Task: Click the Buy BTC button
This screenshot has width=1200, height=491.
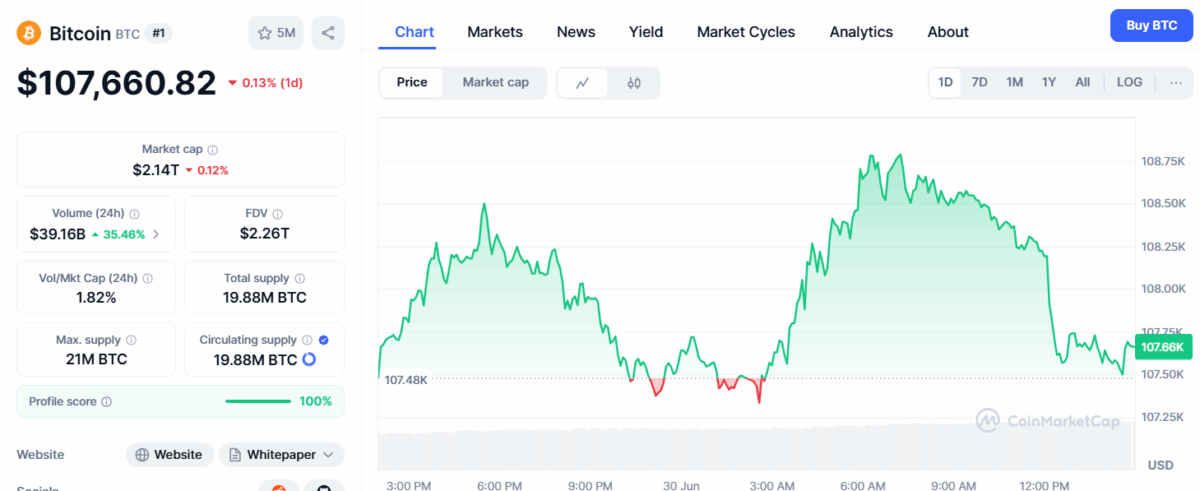Action: (x=1151, y=25)
